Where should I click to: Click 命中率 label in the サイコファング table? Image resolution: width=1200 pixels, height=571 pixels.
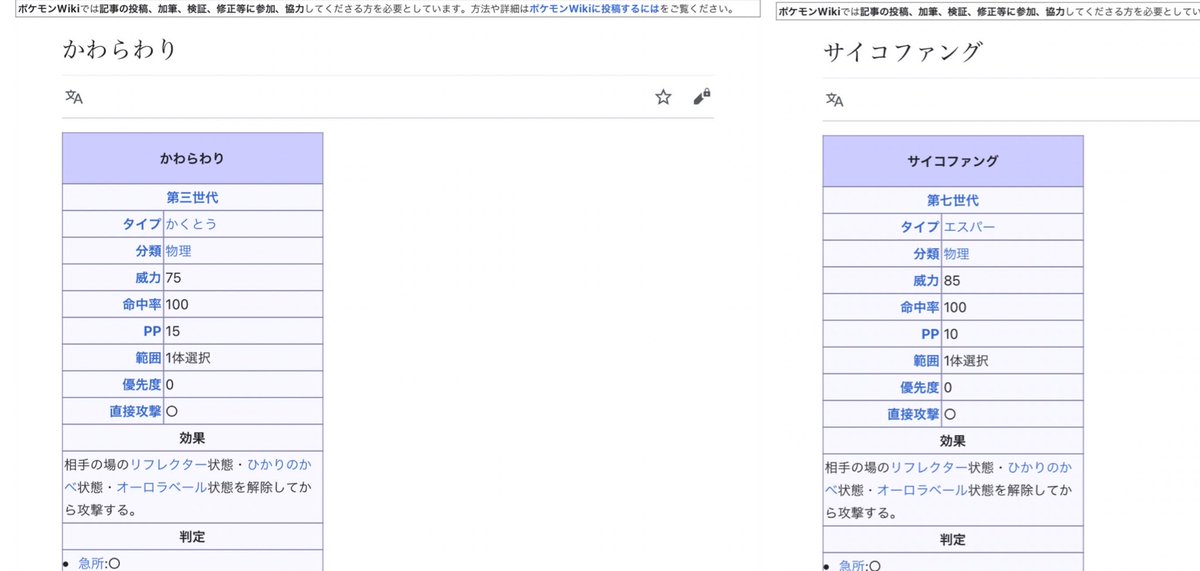920,308
